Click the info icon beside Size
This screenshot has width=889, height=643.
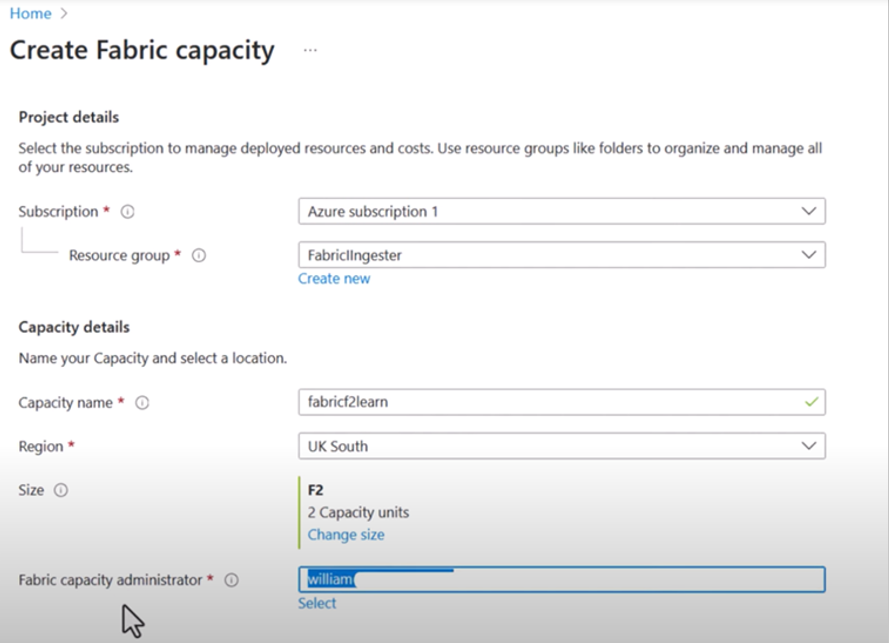tap(61, 490)
